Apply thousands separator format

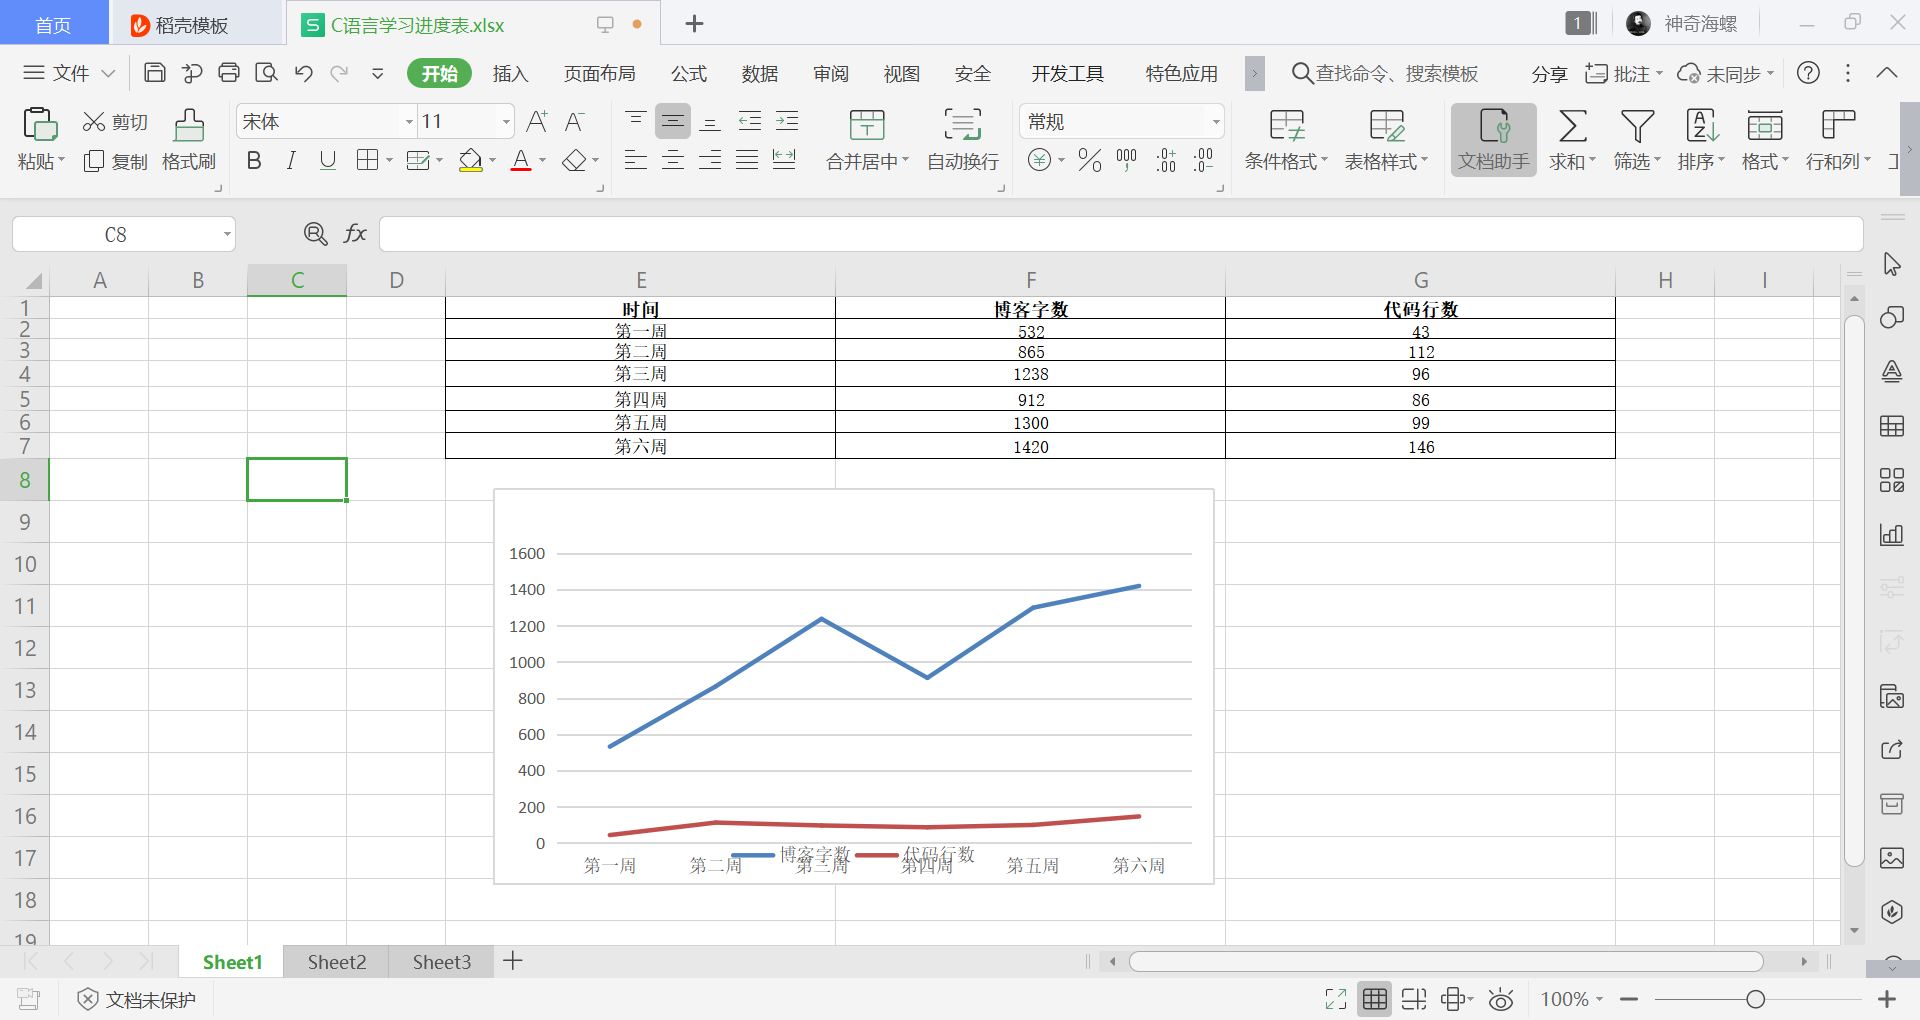(x=1127, y=160)
